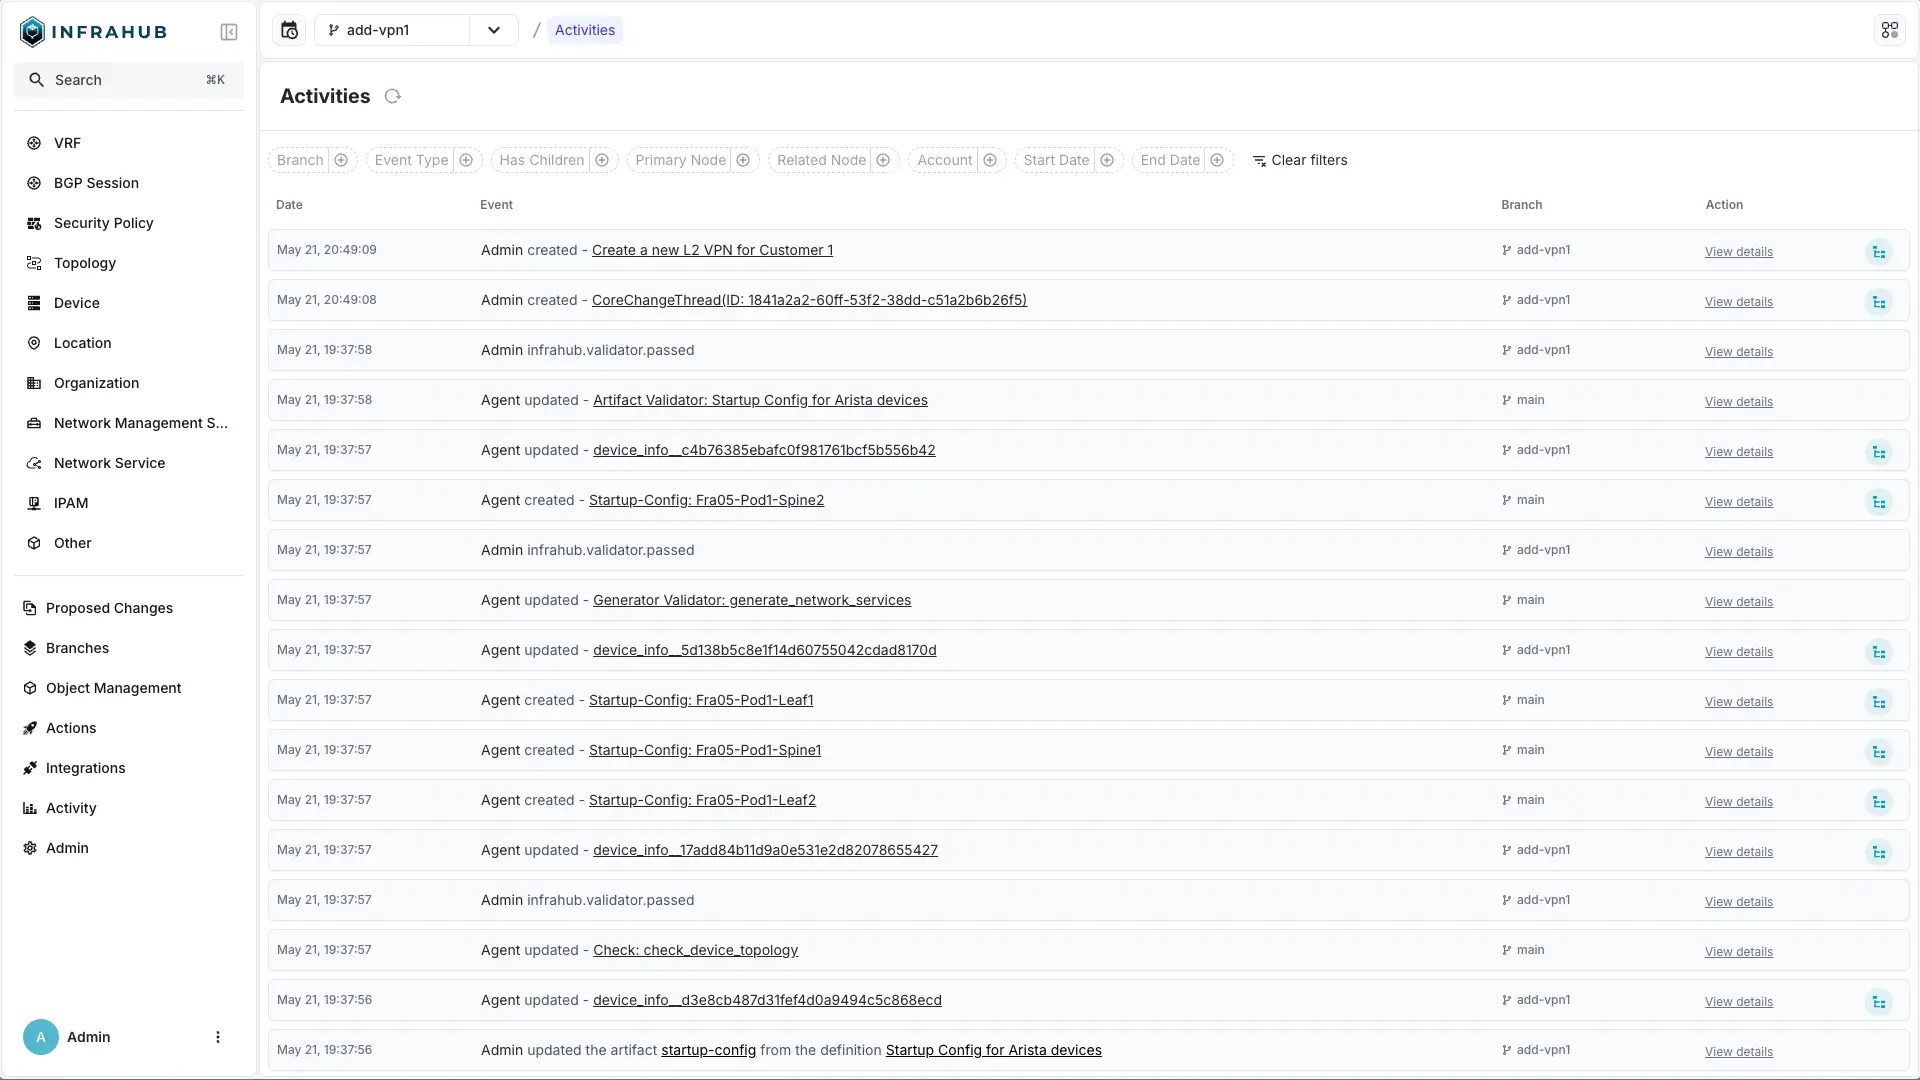
Task: View details of first infrahub.validator.passed event
Action: pyautogui.click(x=1738, y=352)
